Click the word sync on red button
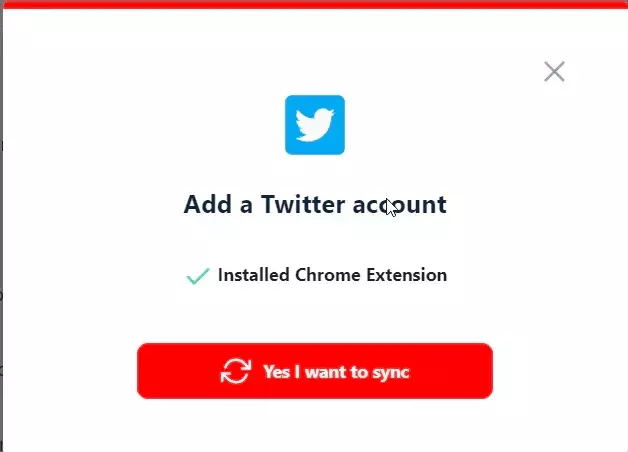Viewport: 628px width, 452px height. coord(391,373)
